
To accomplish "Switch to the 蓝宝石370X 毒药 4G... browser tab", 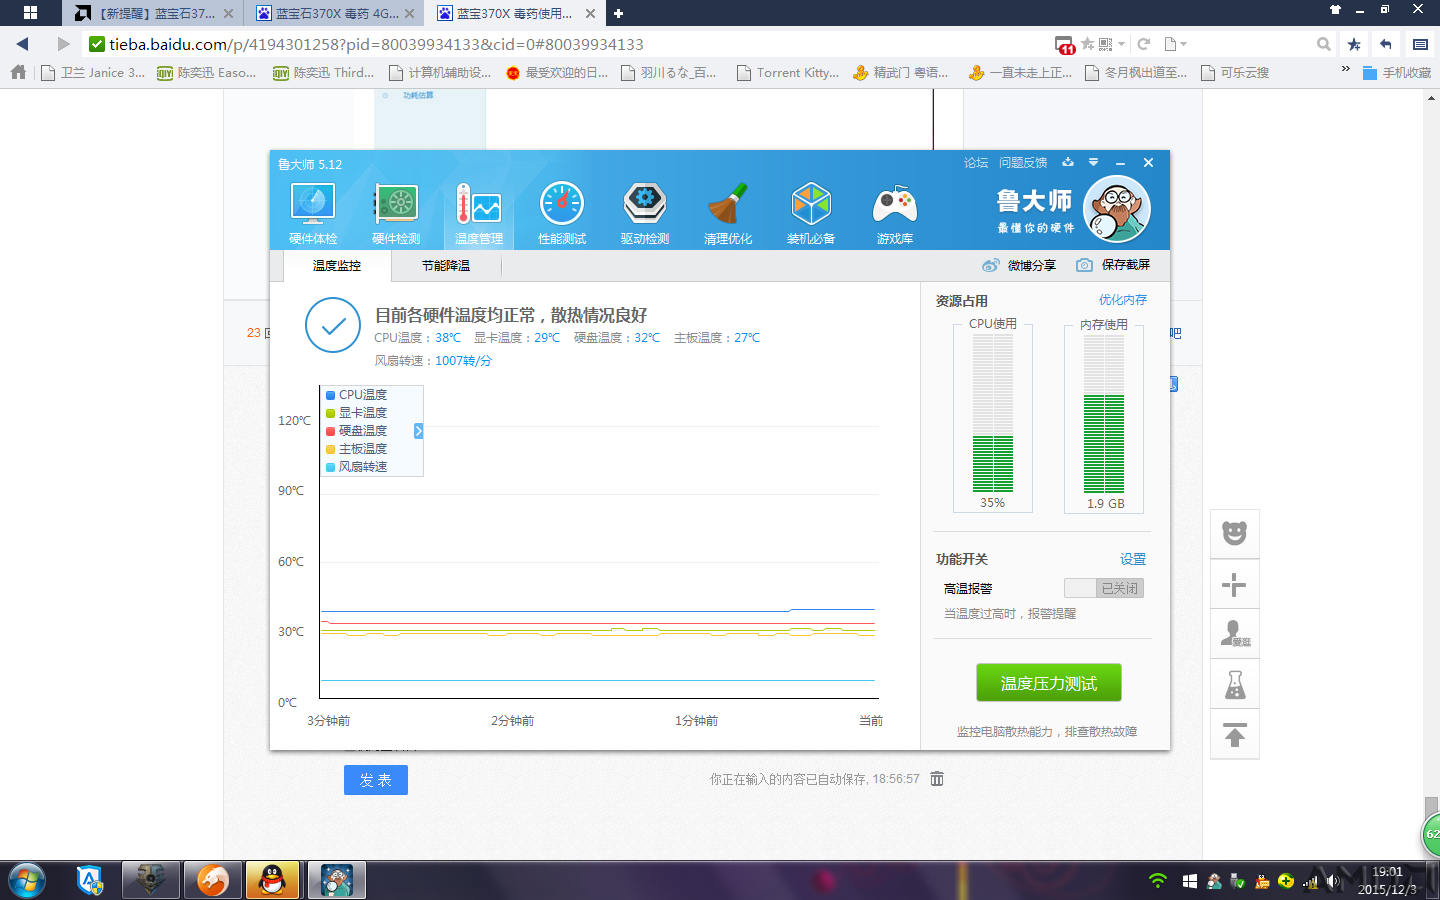I will click(x=335, y=13).
